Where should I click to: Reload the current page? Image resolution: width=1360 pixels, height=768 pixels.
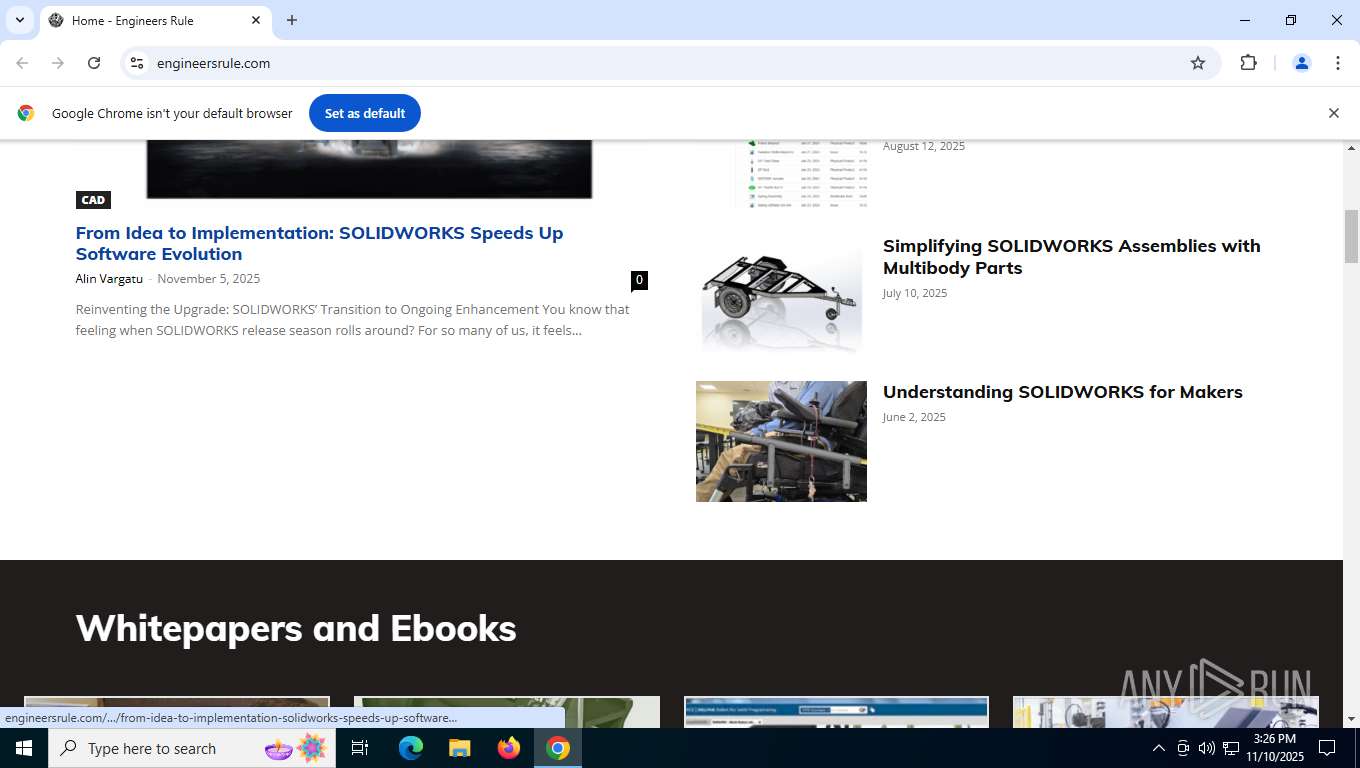click(x=94, y=63)
